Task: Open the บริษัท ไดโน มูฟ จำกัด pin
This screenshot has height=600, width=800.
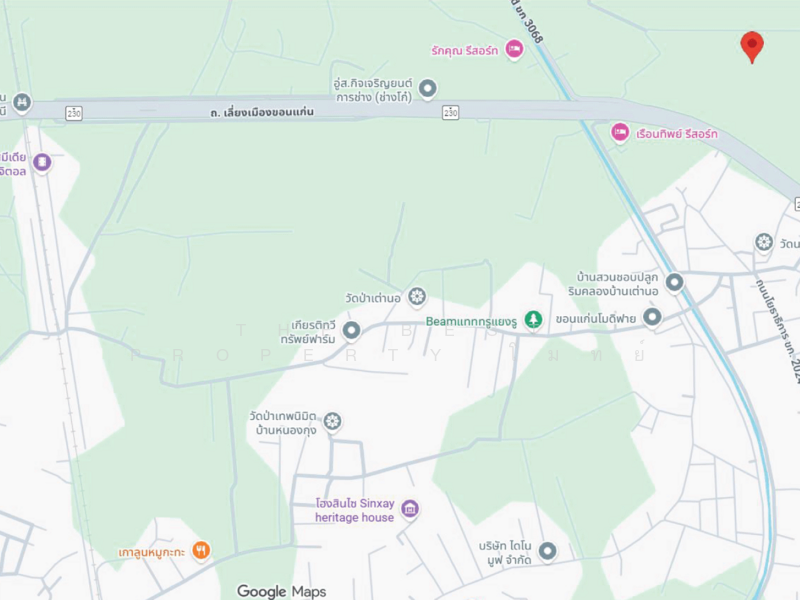Action: coord(547,551)
